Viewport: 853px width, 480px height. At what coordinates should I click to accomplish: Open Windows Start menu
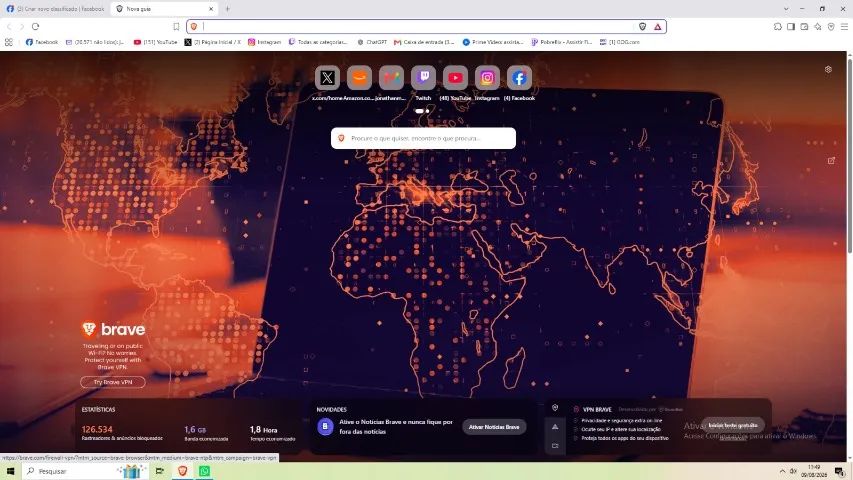coord(10,471)
